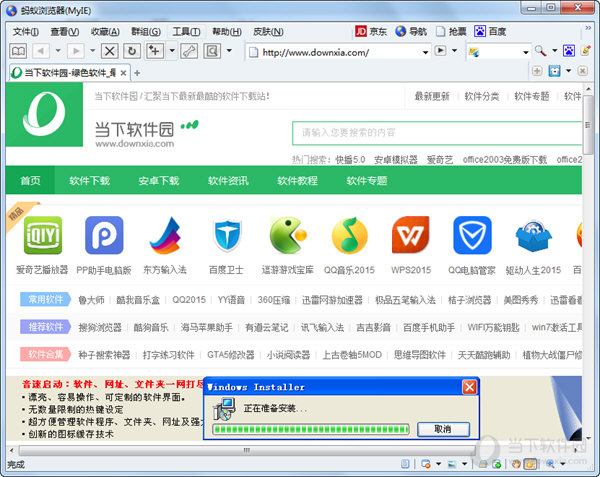The height and width of the screenshot is (477, 600).
Task: Stop page loading with the X button
Action: pos(109,51)
